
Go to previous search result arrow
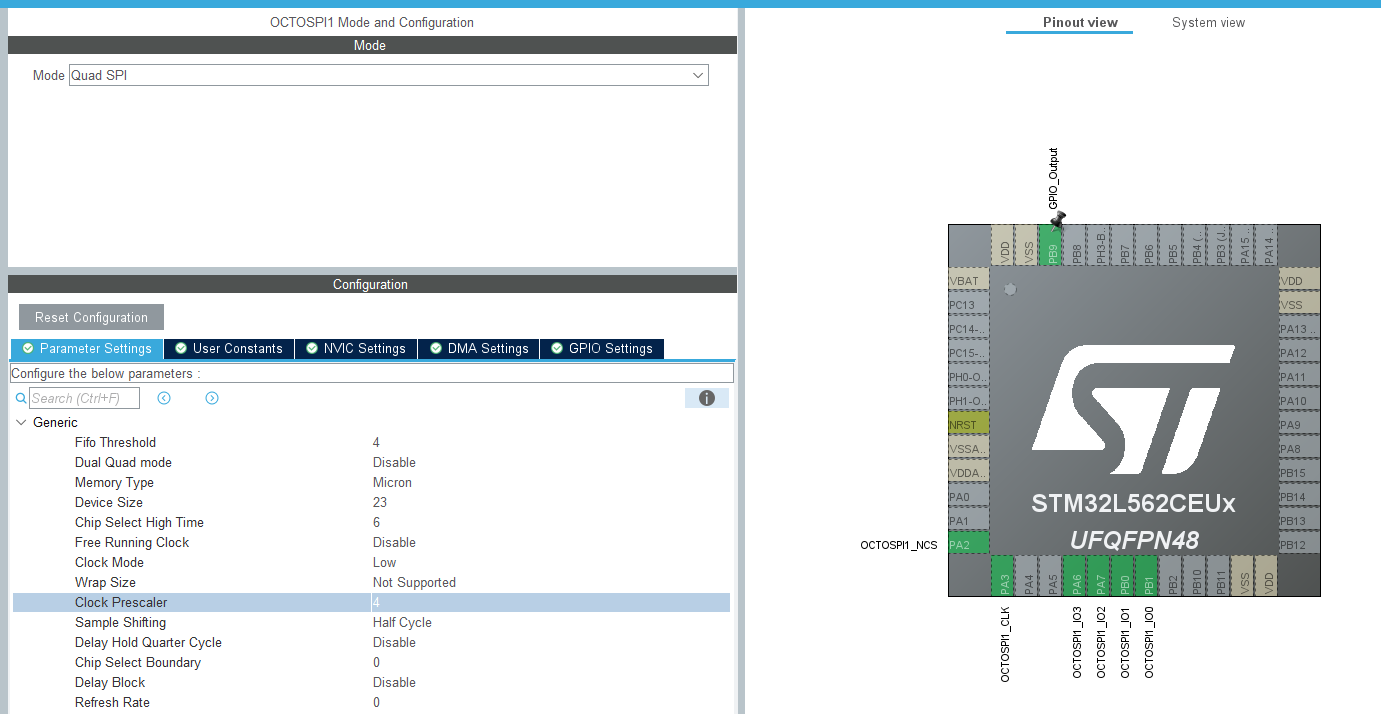click(164, 398)
